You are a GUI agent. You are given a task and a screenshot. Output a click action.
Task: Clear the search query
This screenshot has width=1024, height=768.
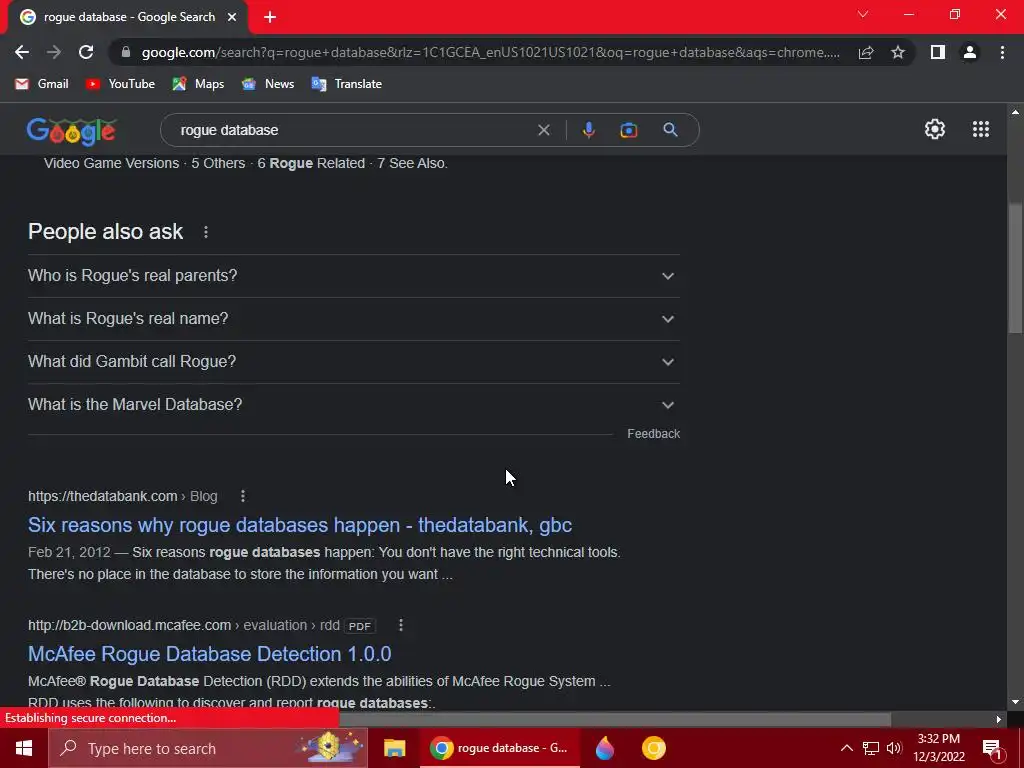click(x=543, y=130)
